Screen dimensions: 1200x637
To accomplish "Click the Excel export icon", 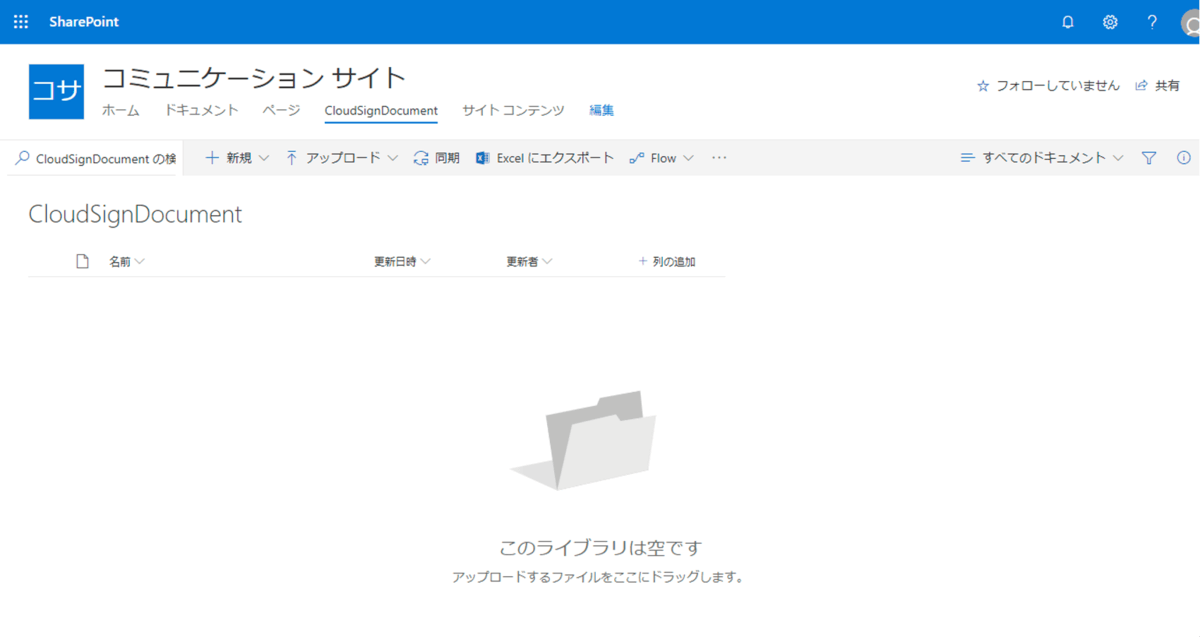I will coord(483,158).
